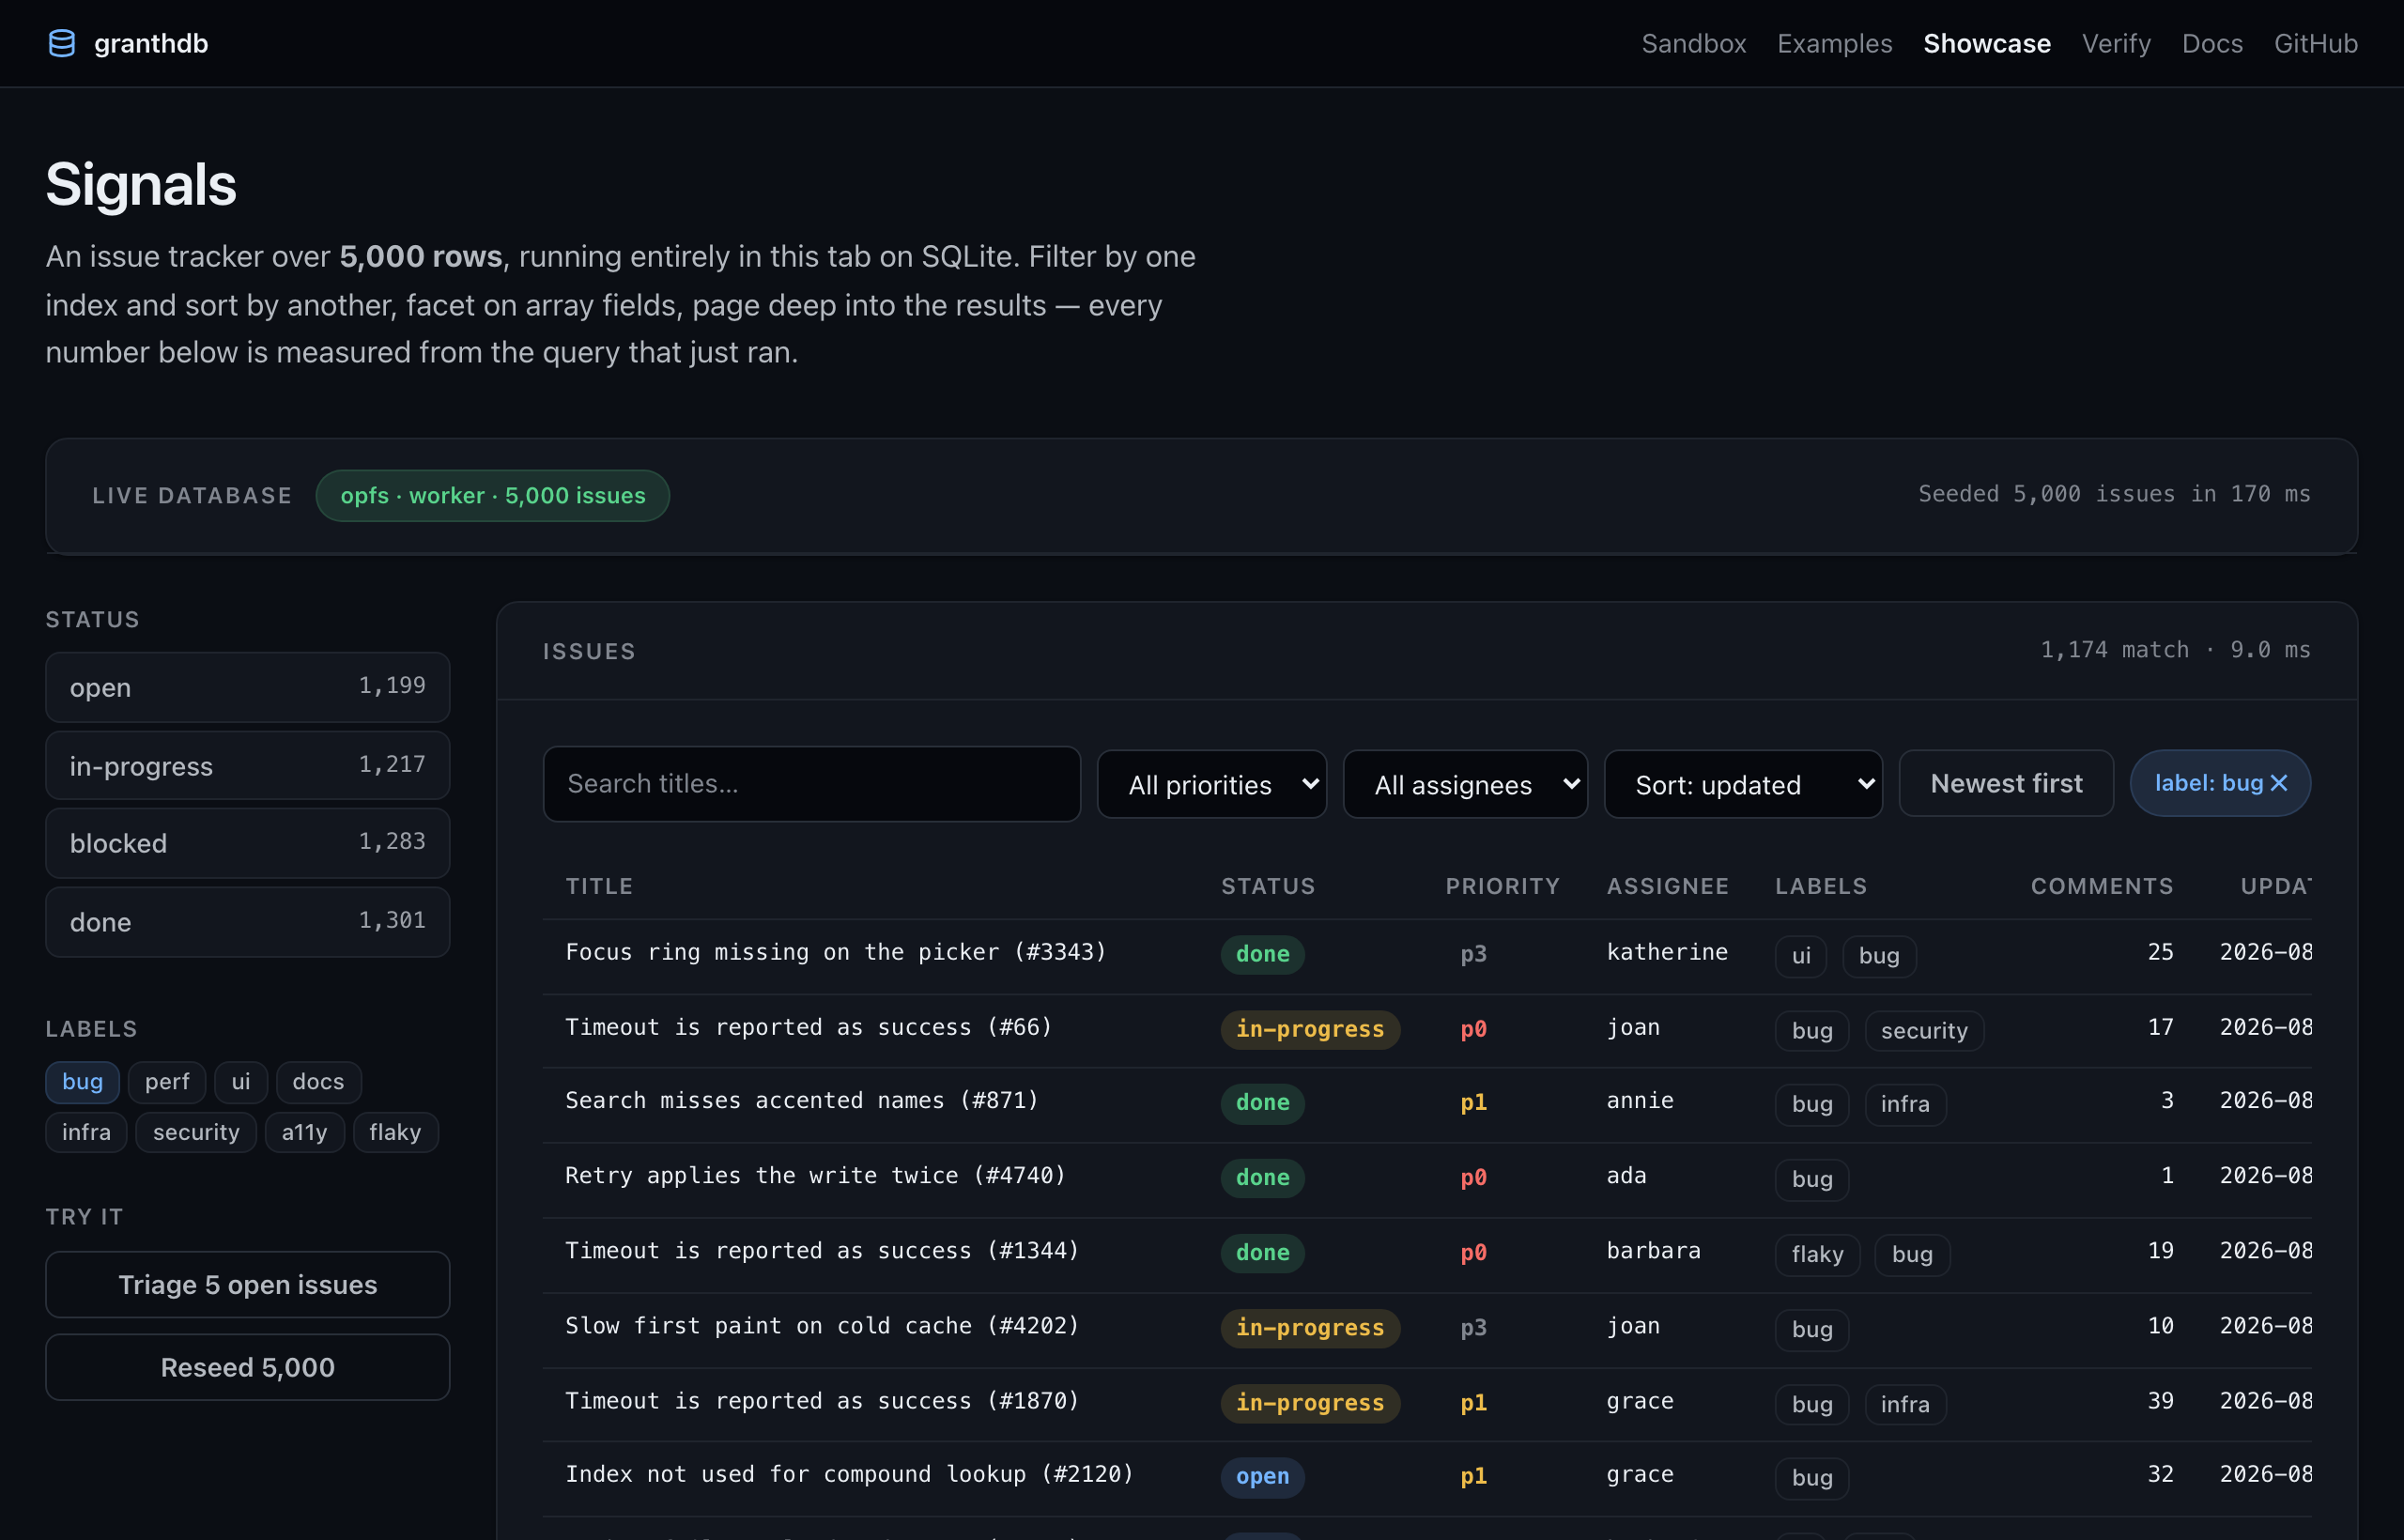Click Triage 5 open issues button
This screenshot has height=1540, width=2404.
247,1284
